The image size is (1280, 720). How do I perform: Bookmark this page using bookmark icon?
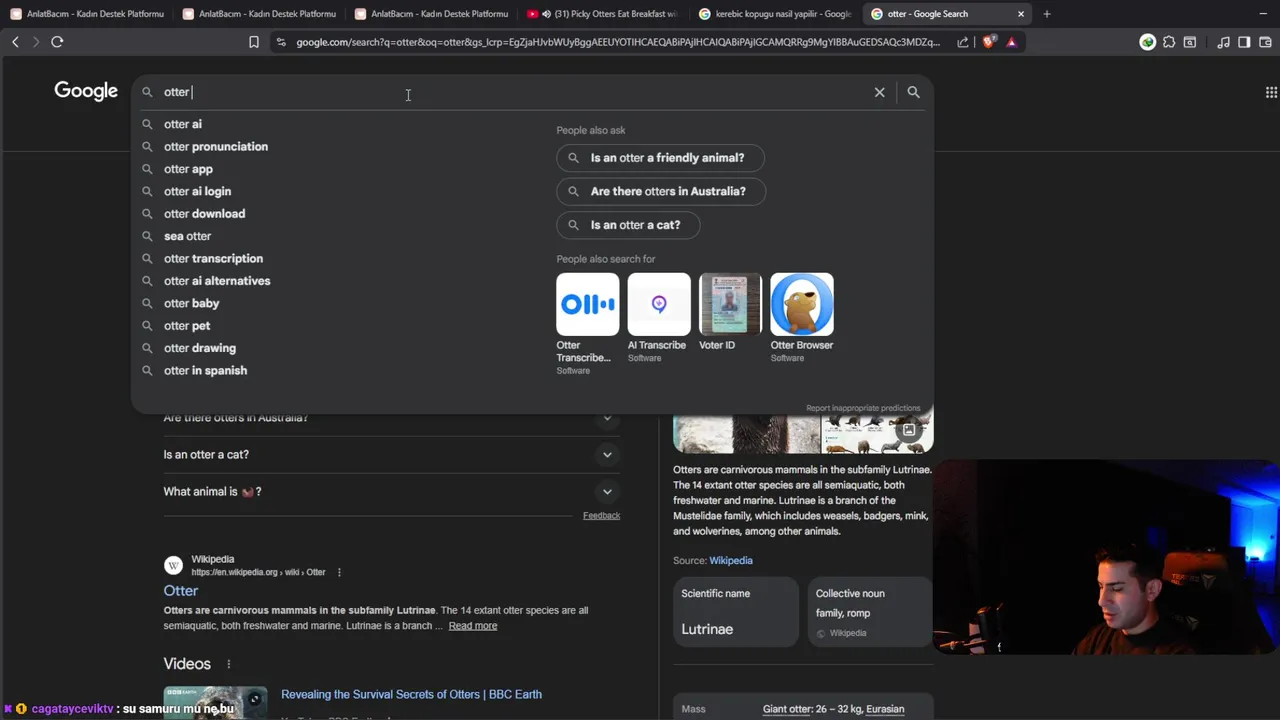point(254,42)
